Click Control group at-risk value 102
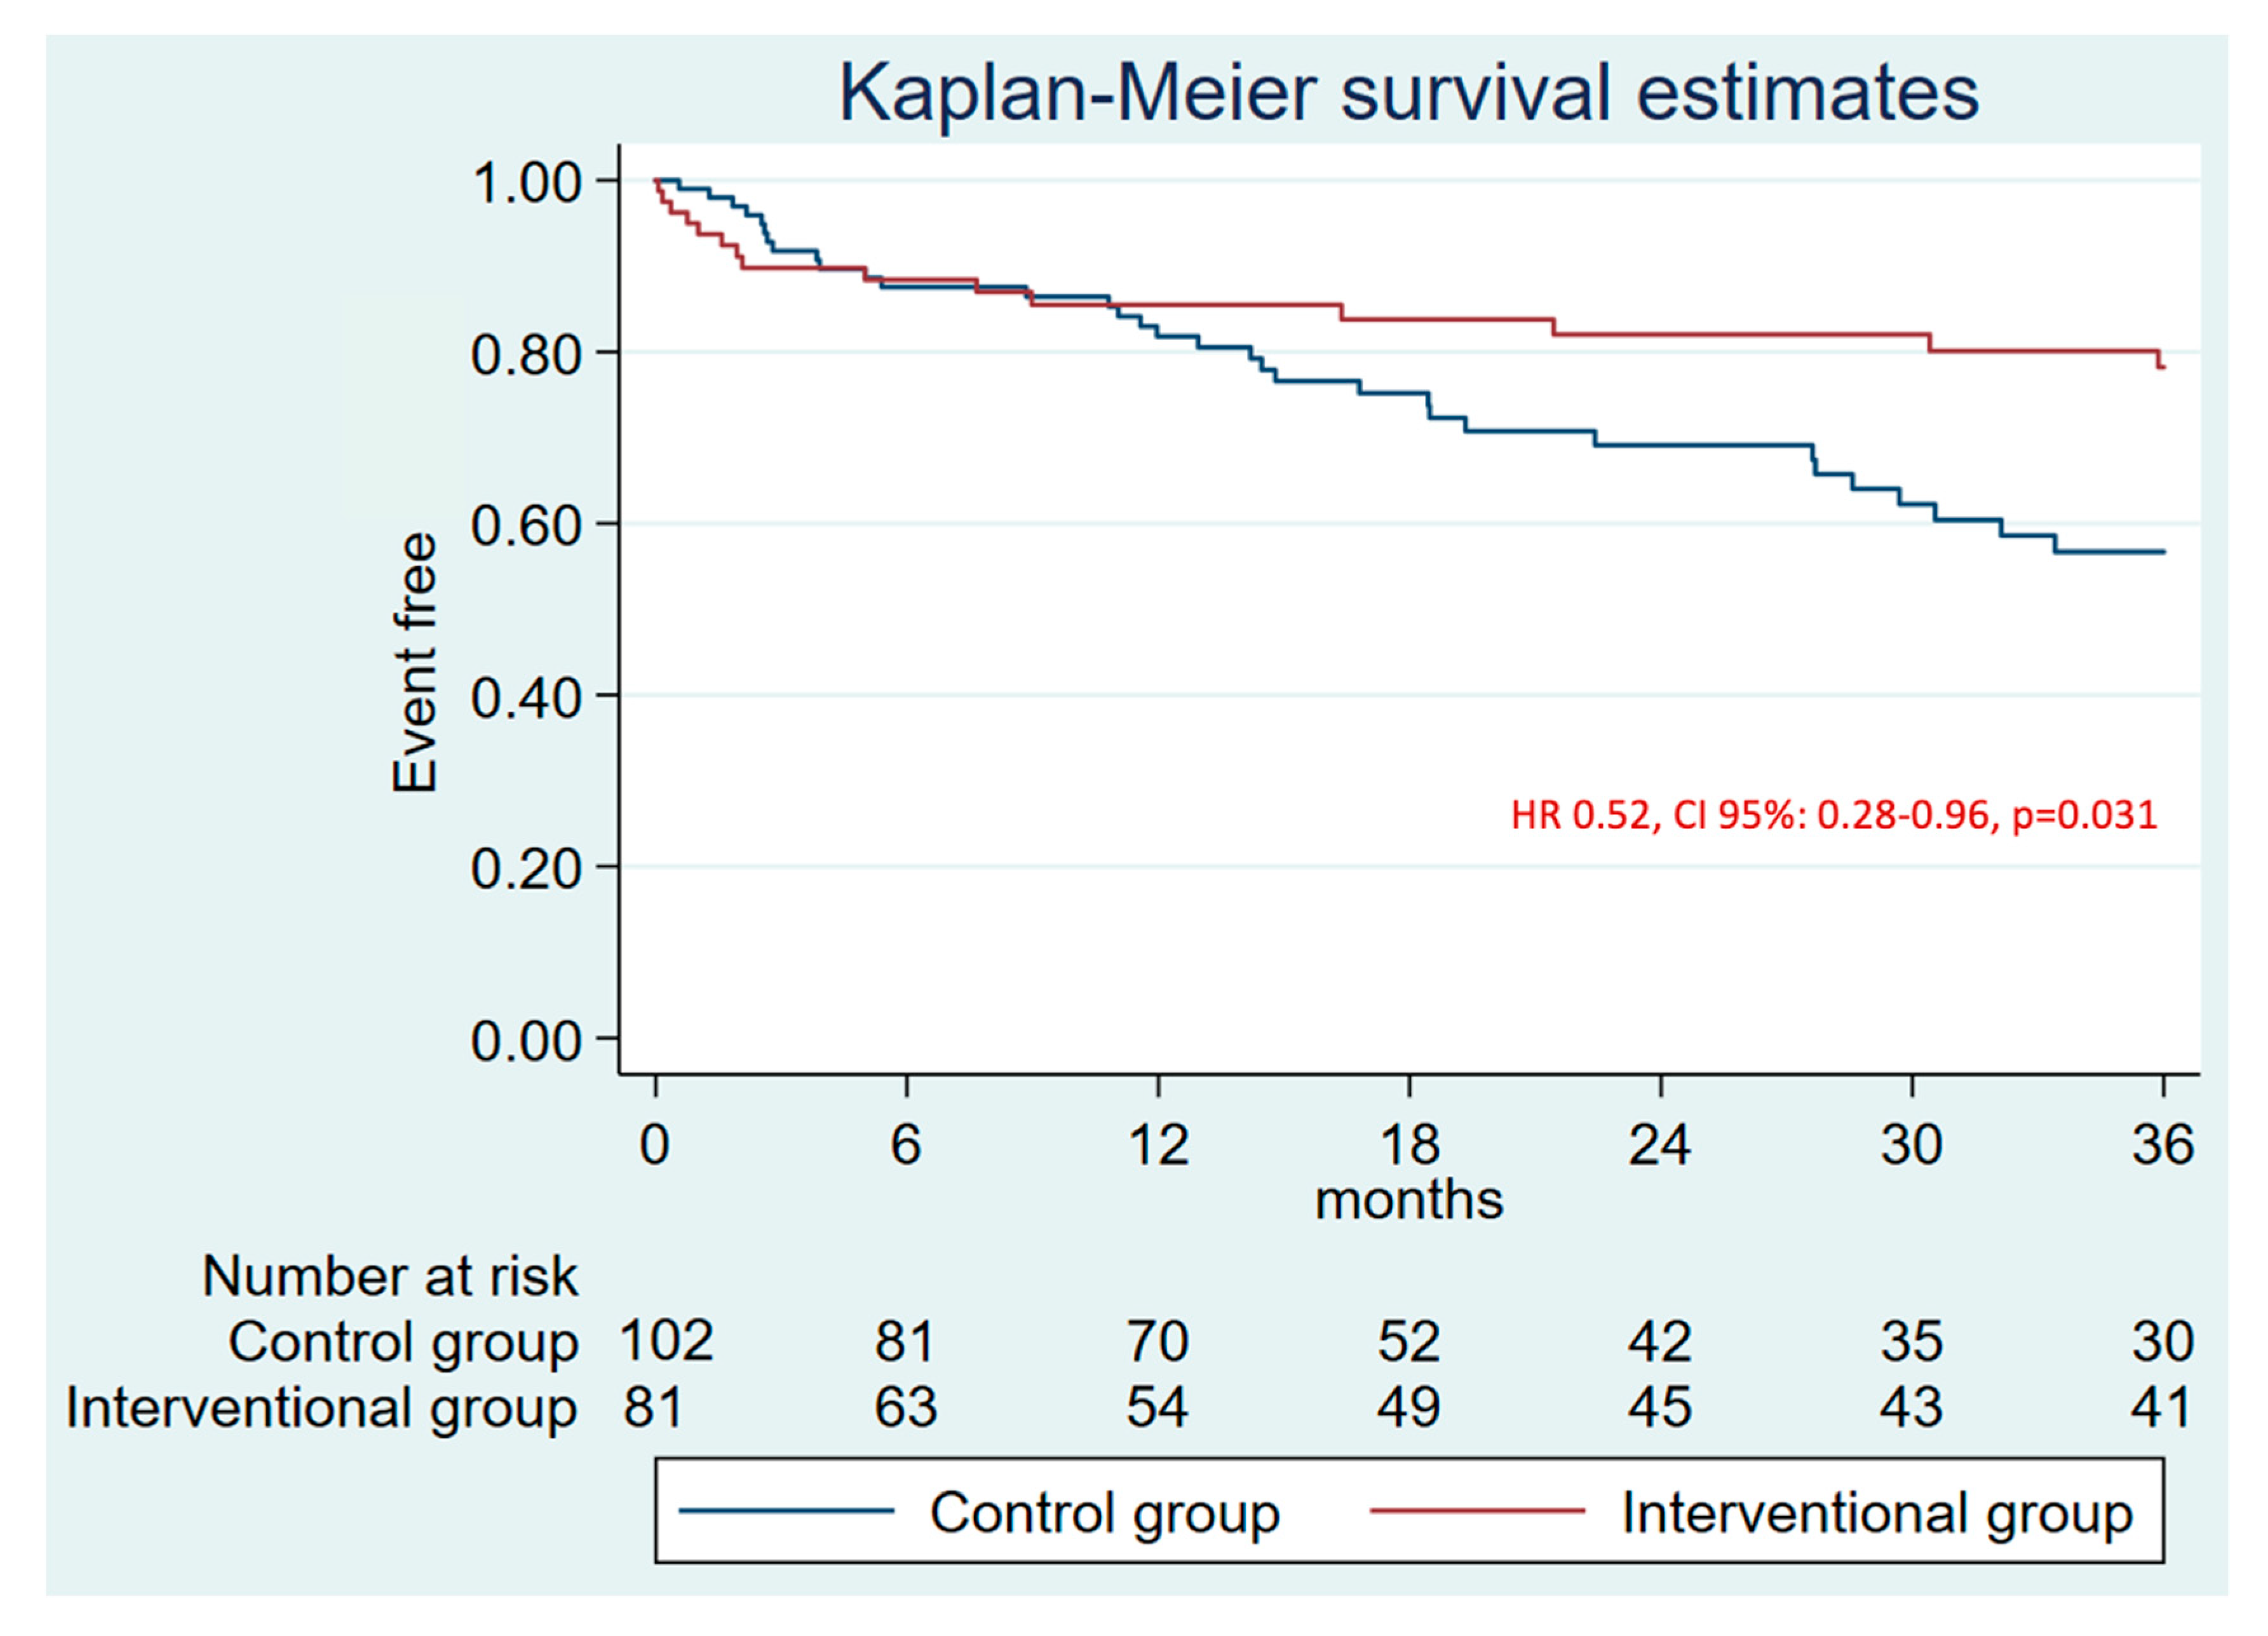Screen dimensions: 2268x1636 666,1341
